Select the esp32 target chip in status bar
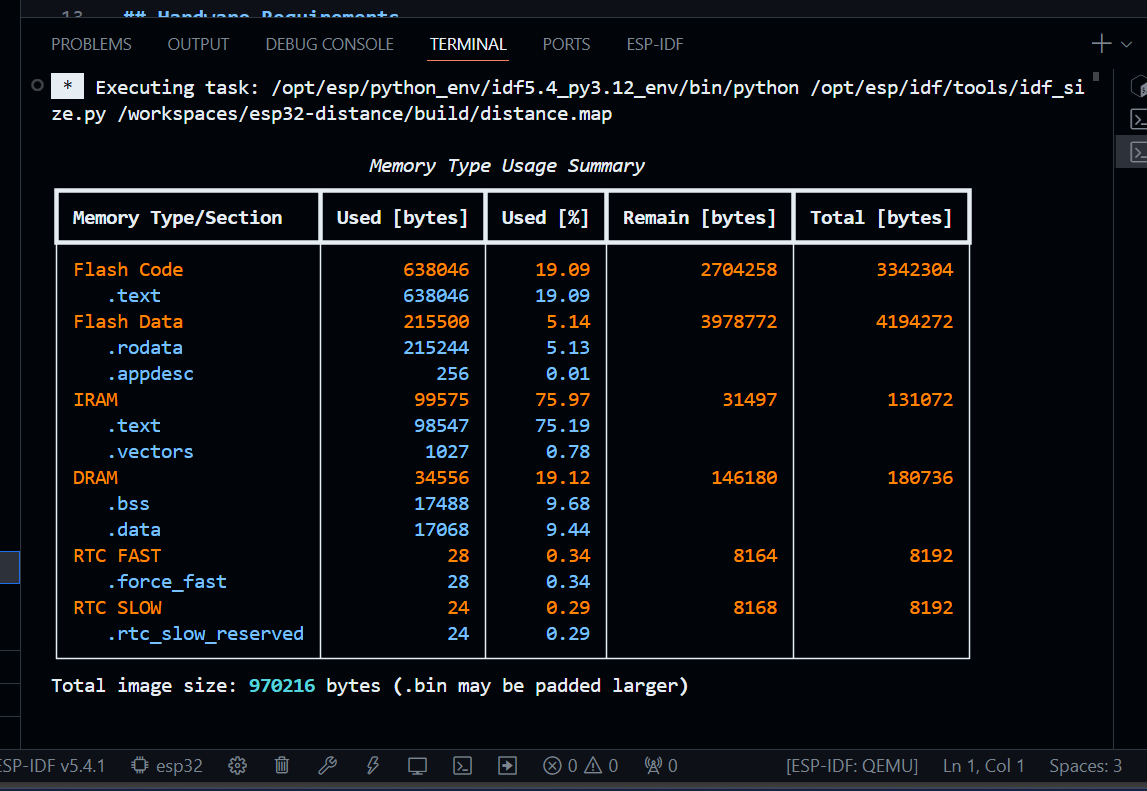This screenshot has height=791, width=1147. pyautogui.click(x=168, y=766)
